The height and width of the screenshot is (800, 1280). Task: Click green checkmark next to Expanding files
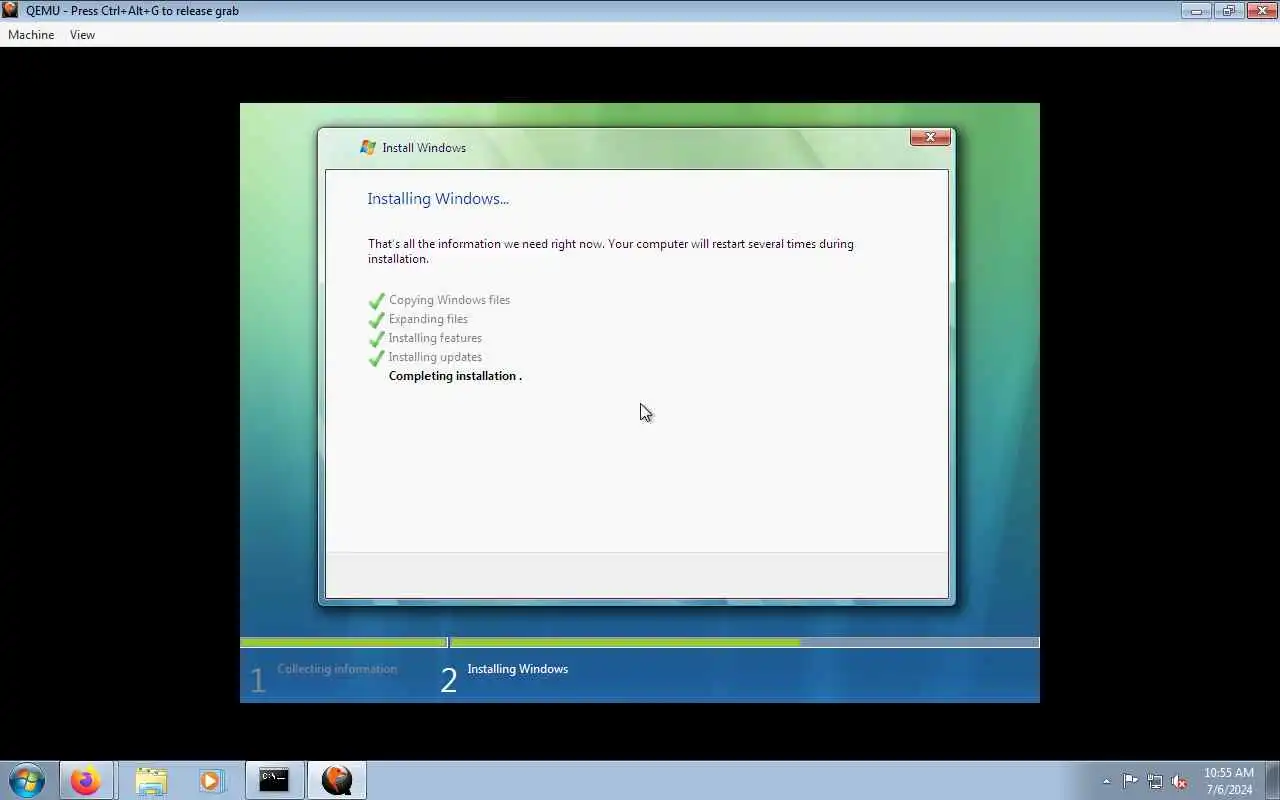[x=377, y=319]
